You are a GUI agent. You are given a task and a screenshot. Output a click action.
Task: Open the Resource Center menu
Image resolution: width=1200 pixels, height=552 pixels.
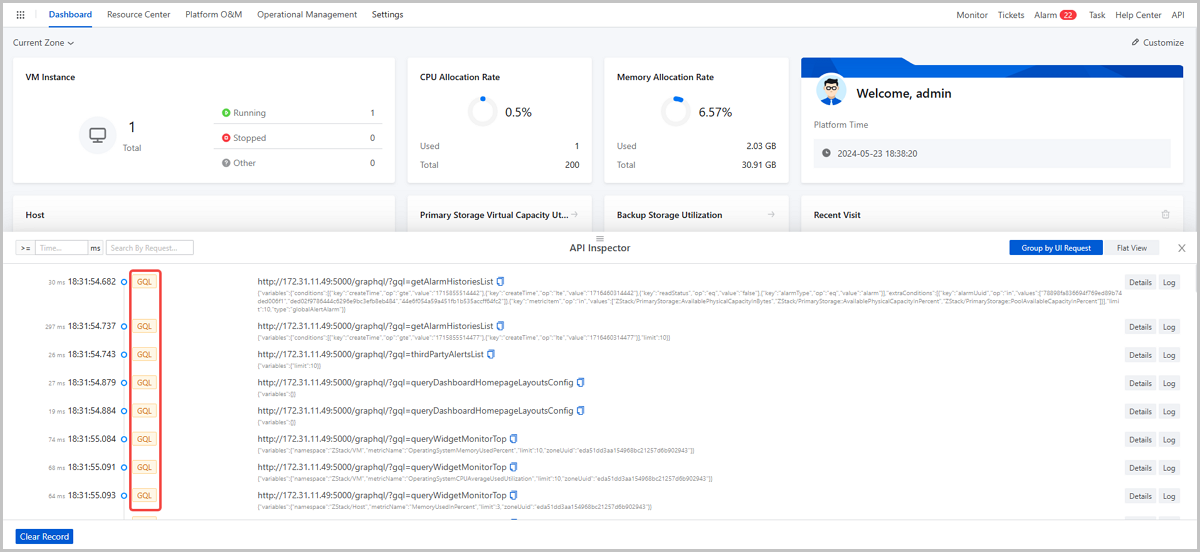(x=138, y=15)
